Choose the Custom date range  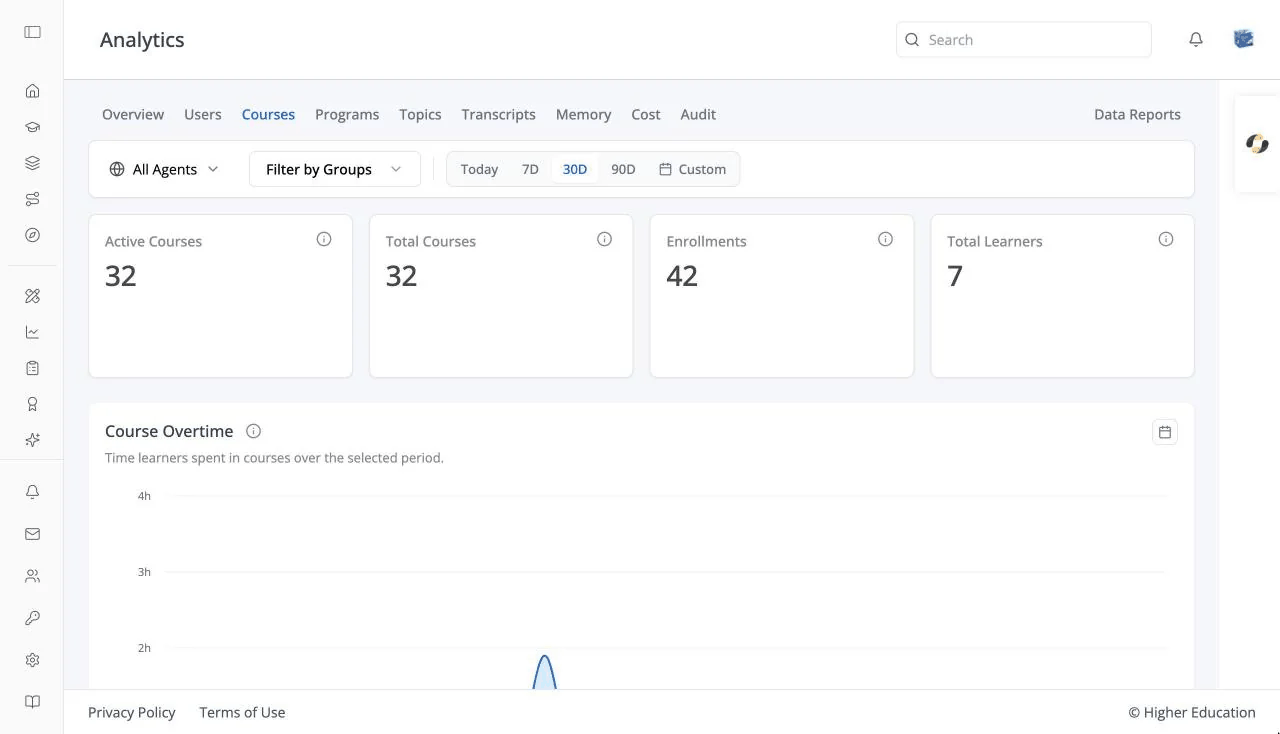(x=692, y=169)
